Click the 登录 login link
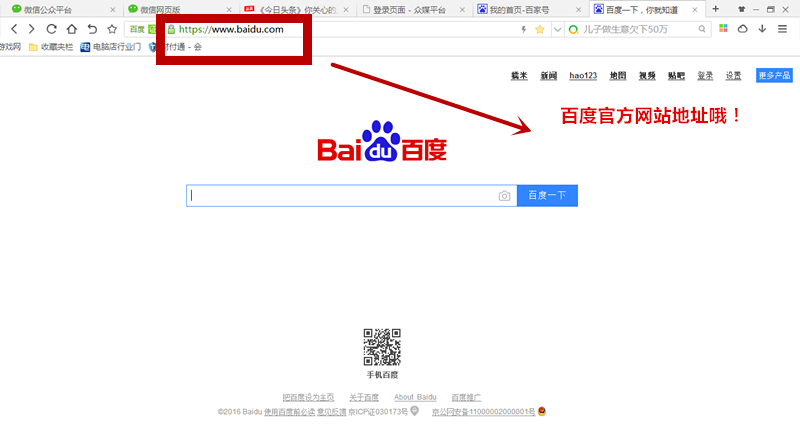Viewport: 800px width, 430px height. tap(705, 75)
